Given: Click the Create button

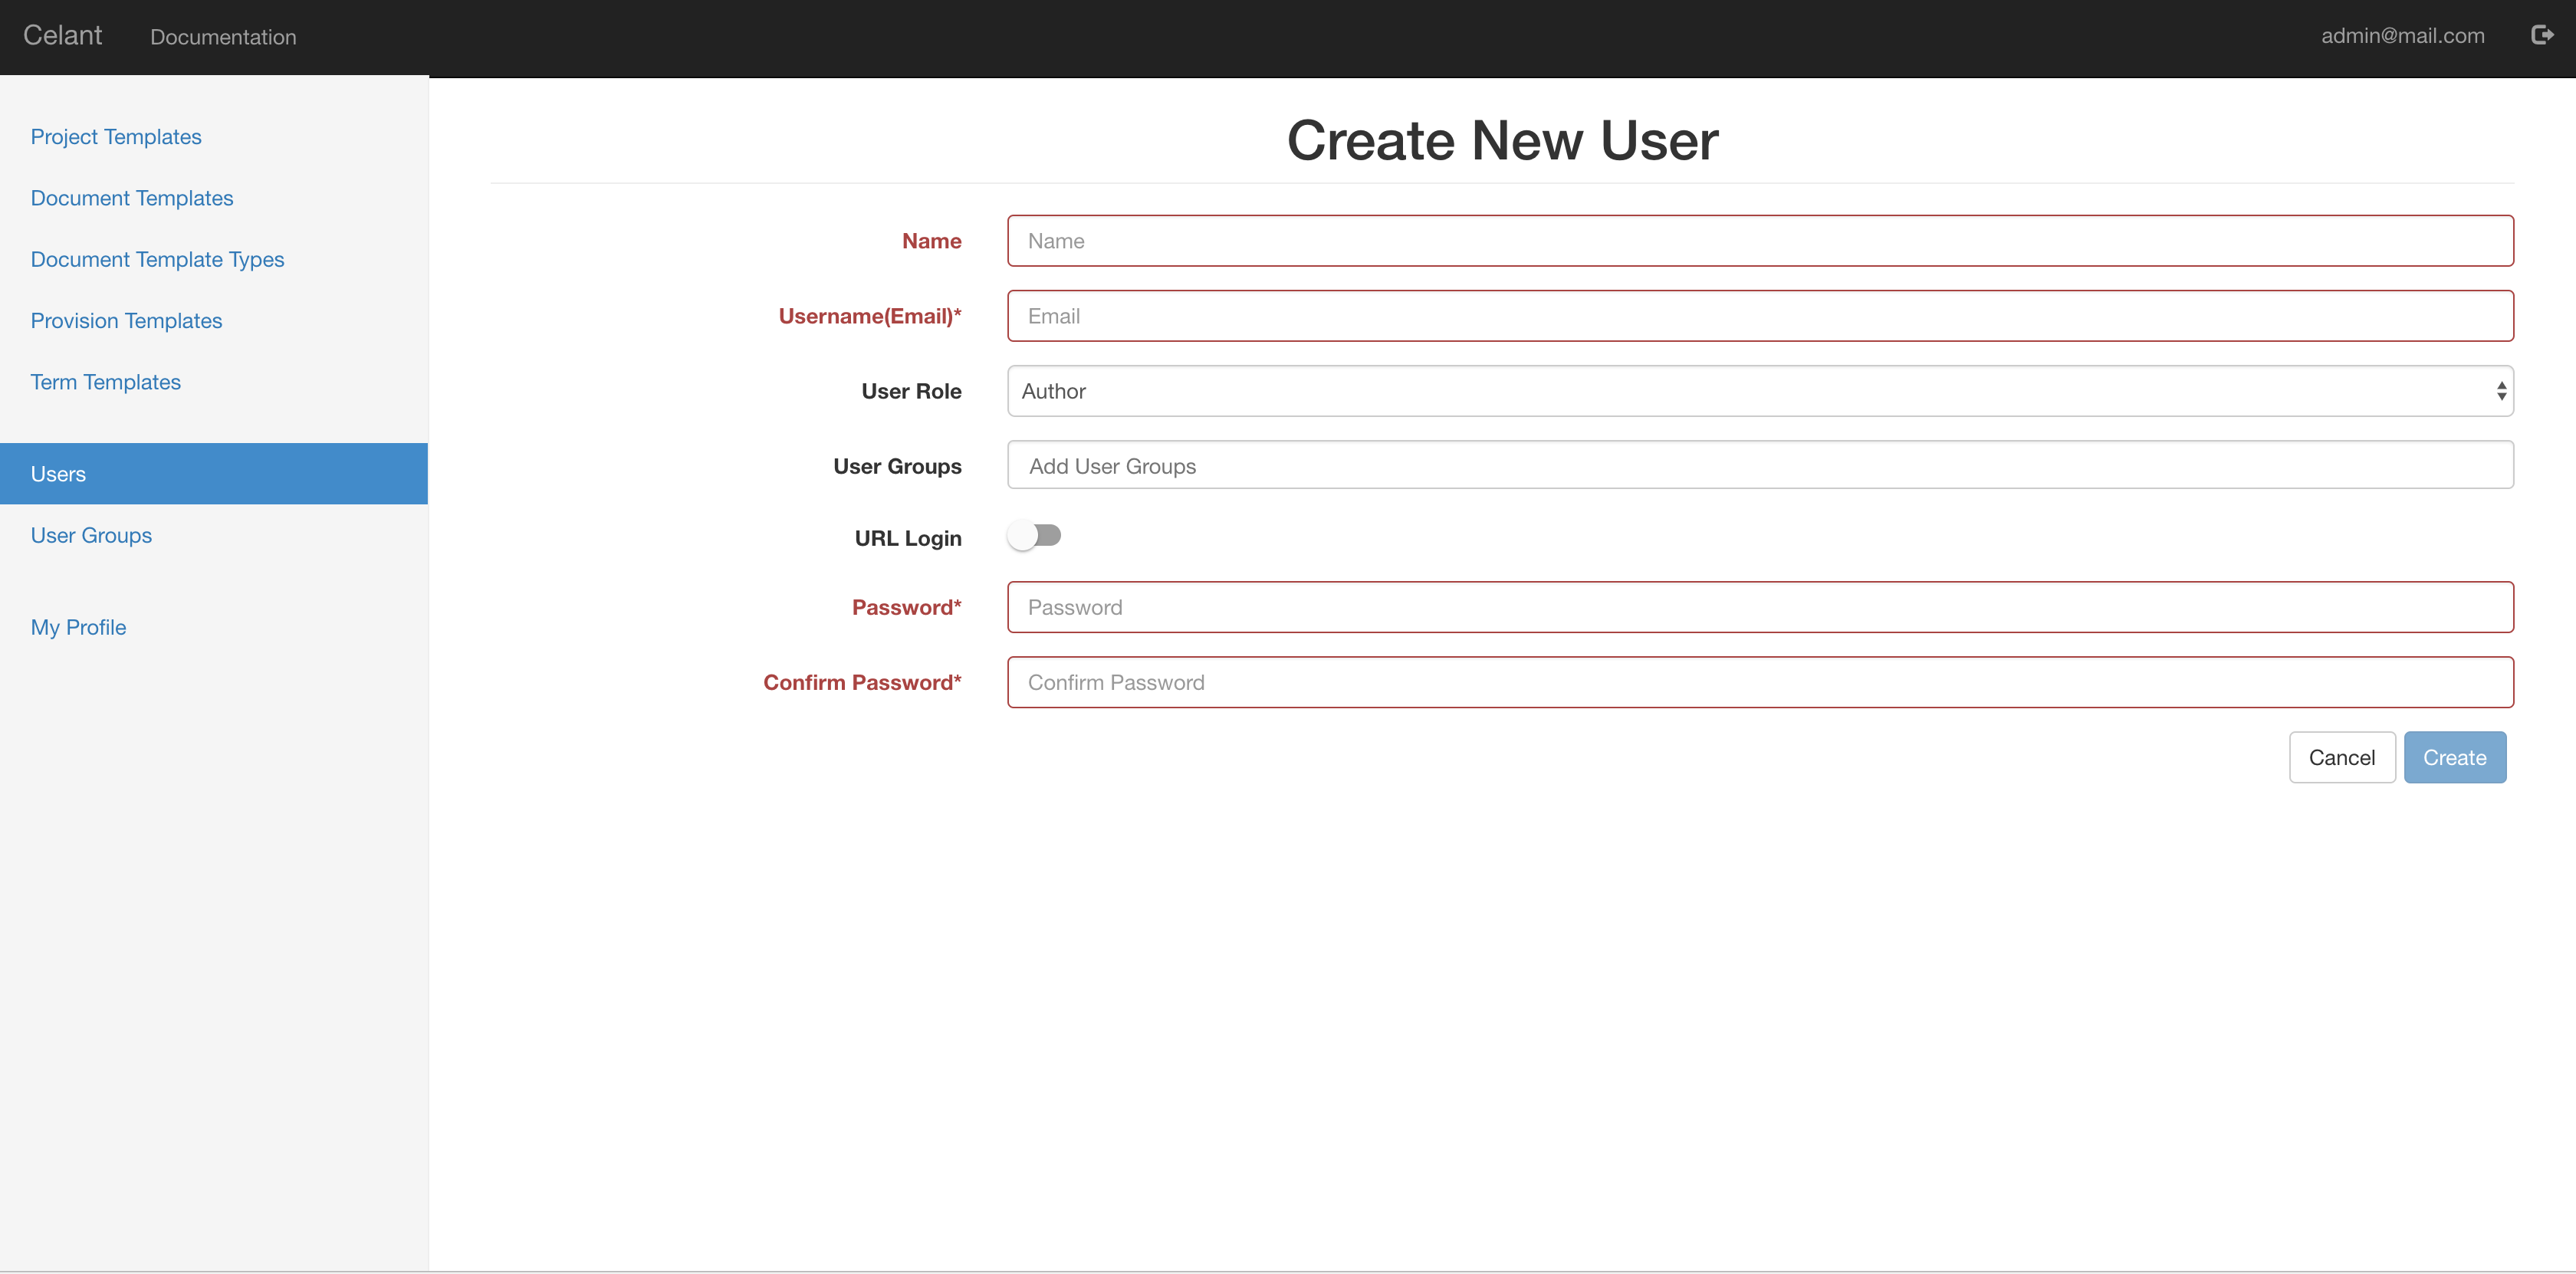Looking at the screenshot, I should [x=2455, y=757].
